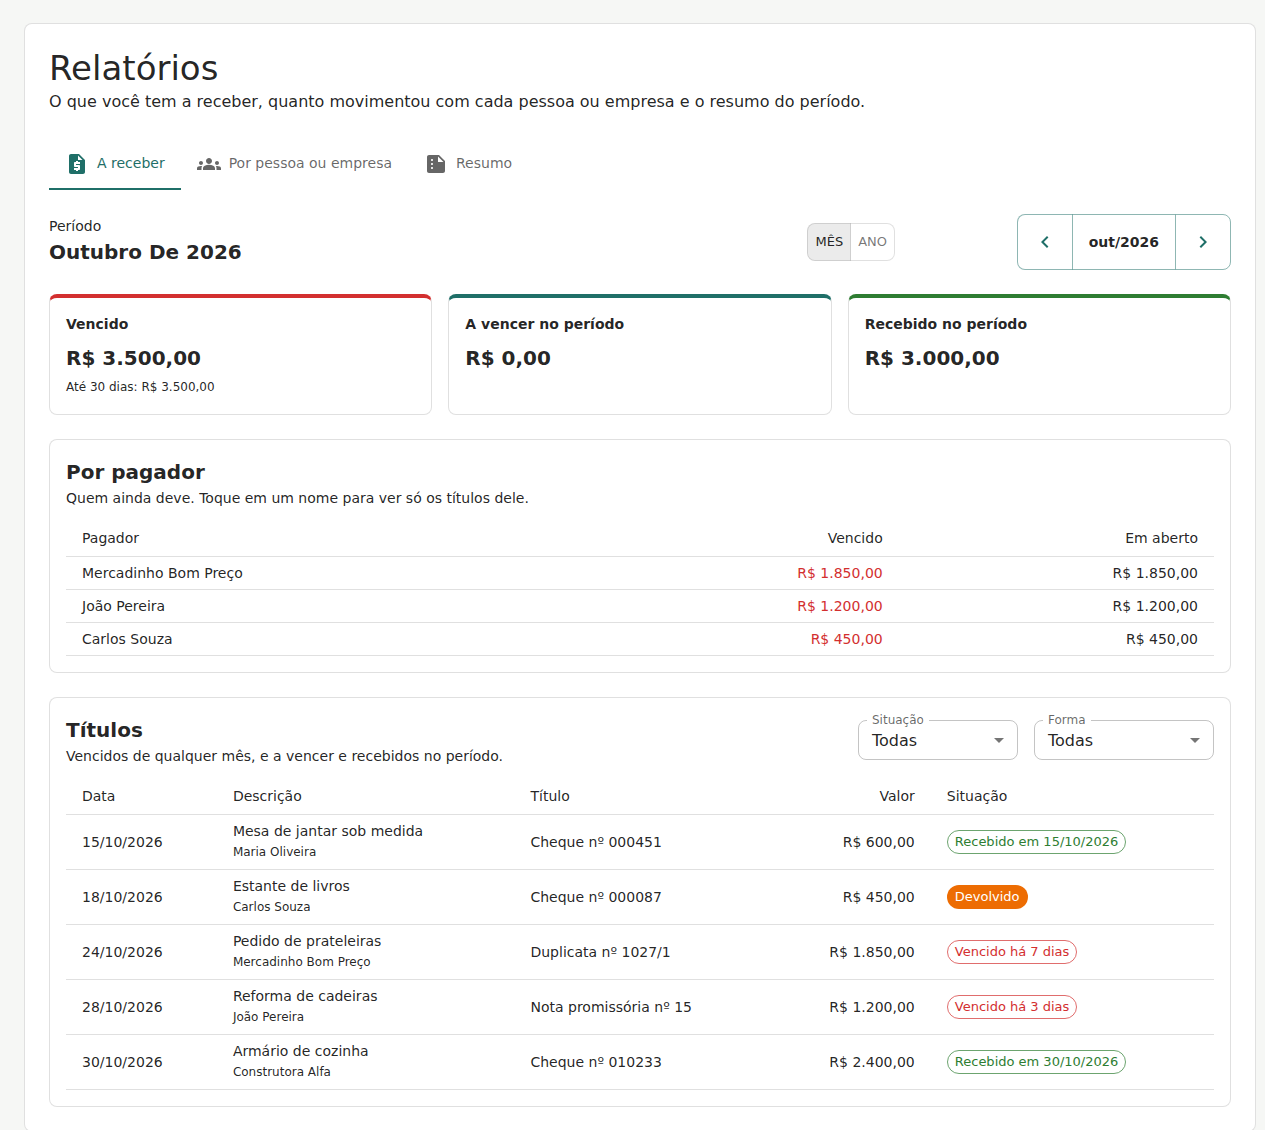Image resolution: width=1265 pixels, height=1130 pixels.
Task: Filter titles by Carlos Souza payer row
Action: tap(640, 639)
